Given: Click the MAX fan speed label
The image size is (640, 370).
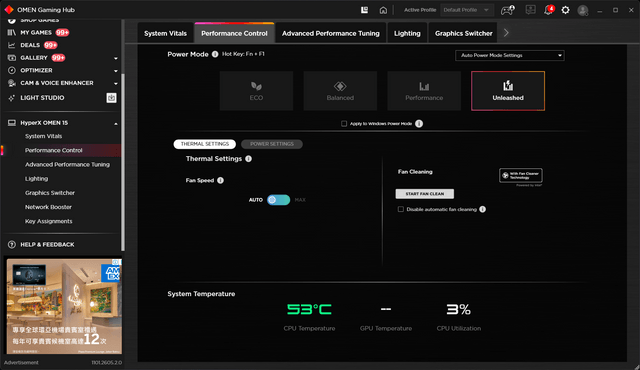Looking at the screenshot, I should tap(300, 200).
